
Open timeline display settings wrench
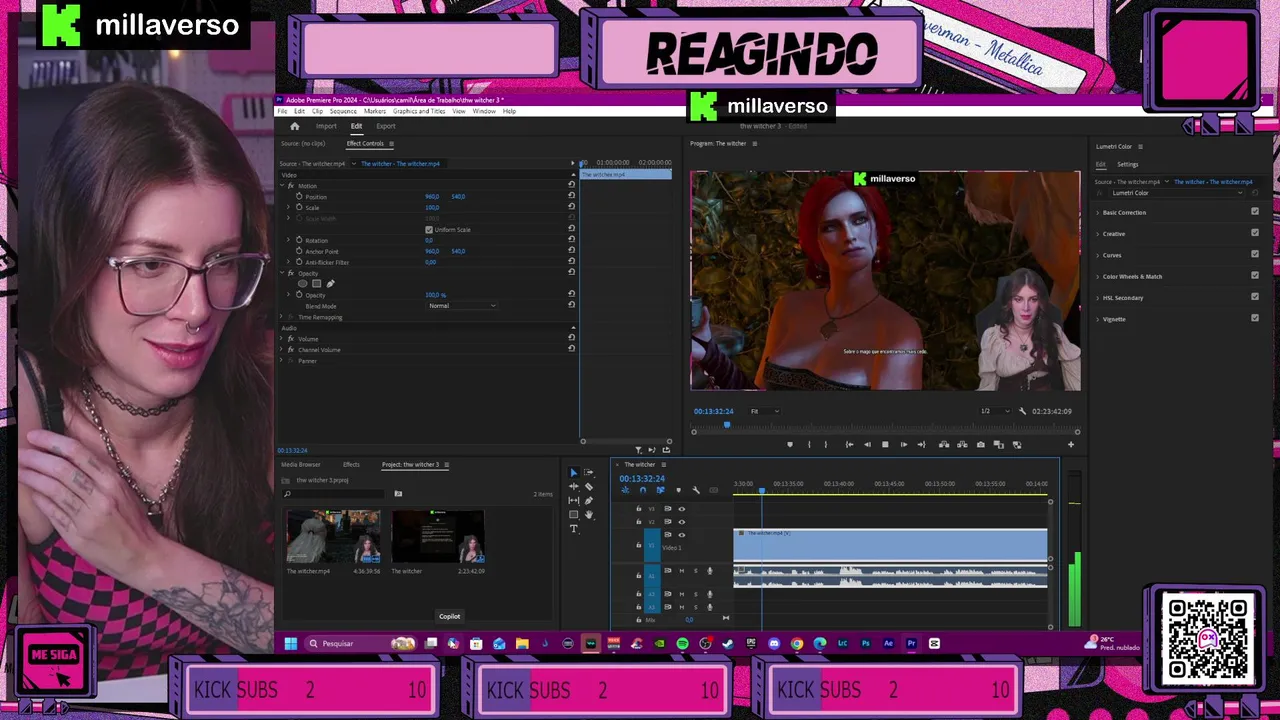pos(696,490)
